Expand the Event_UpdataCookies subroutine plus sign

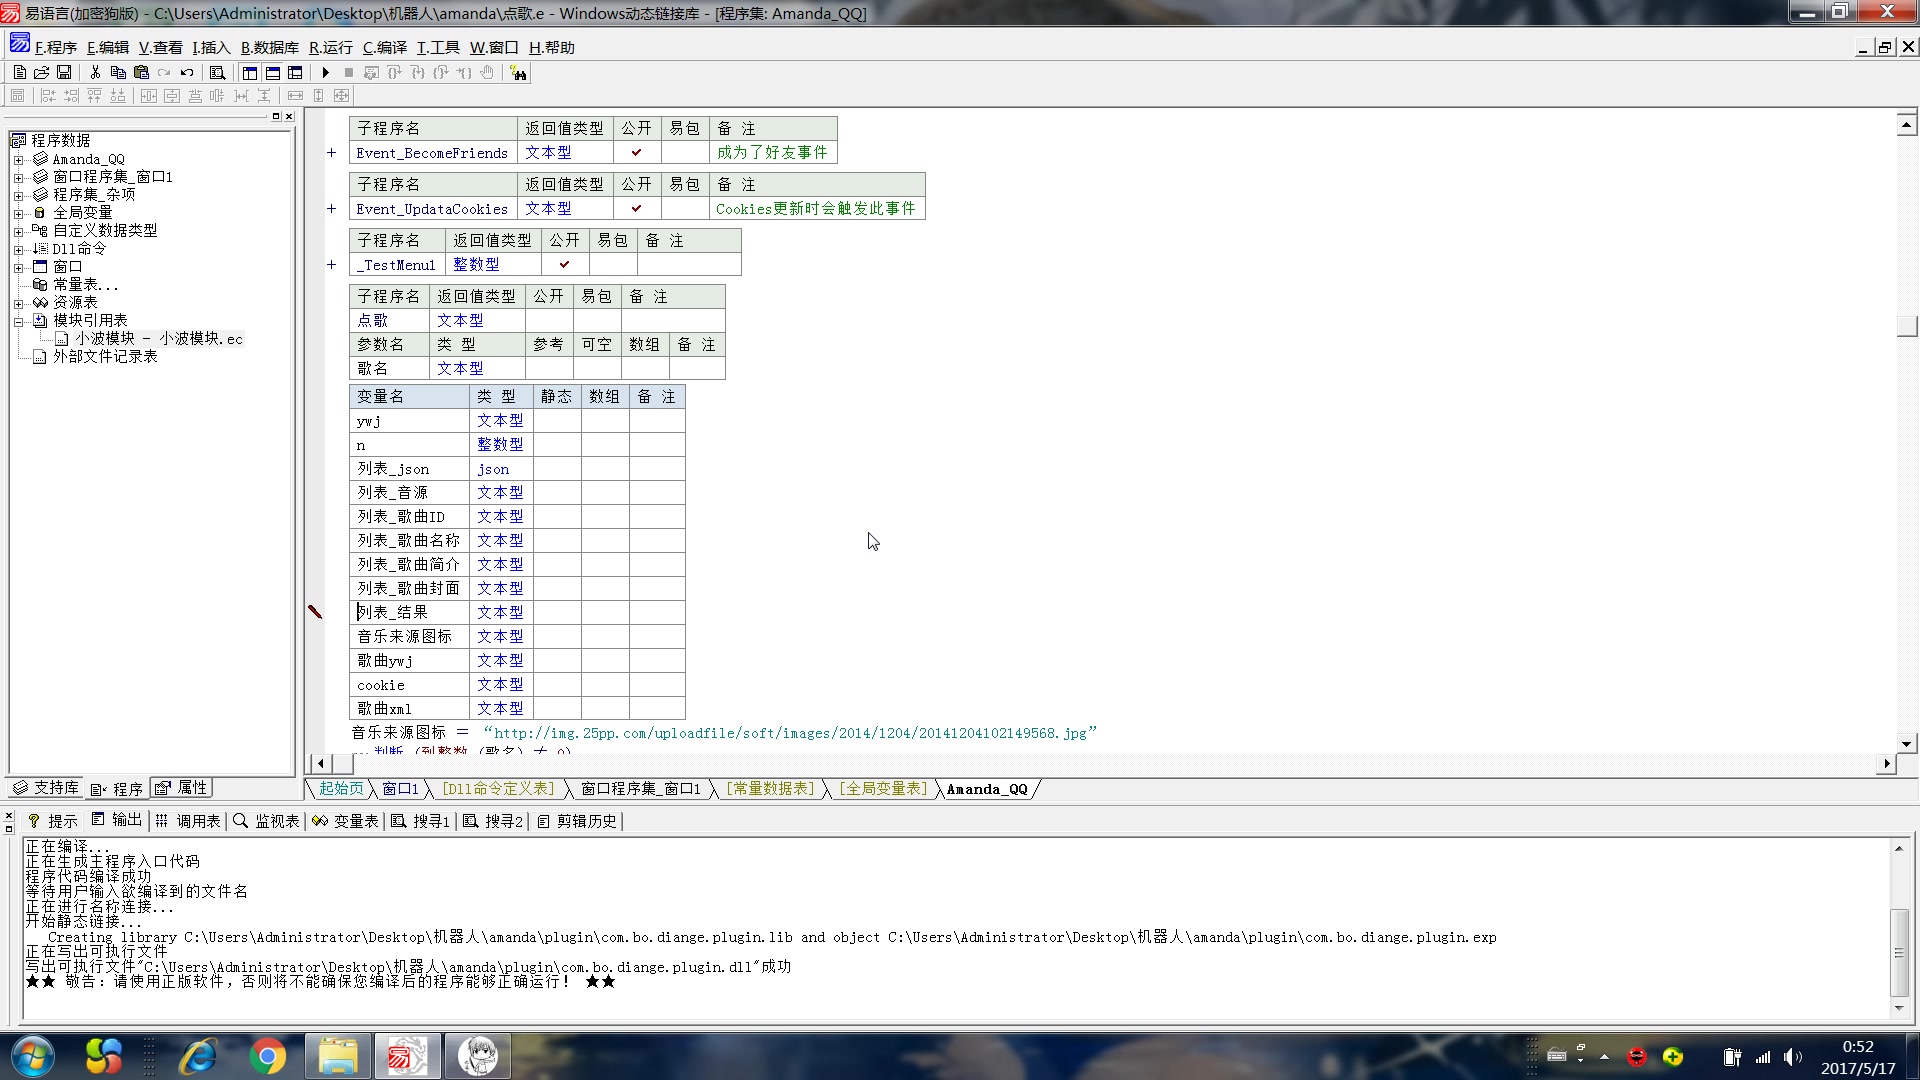tap(331, 209)
